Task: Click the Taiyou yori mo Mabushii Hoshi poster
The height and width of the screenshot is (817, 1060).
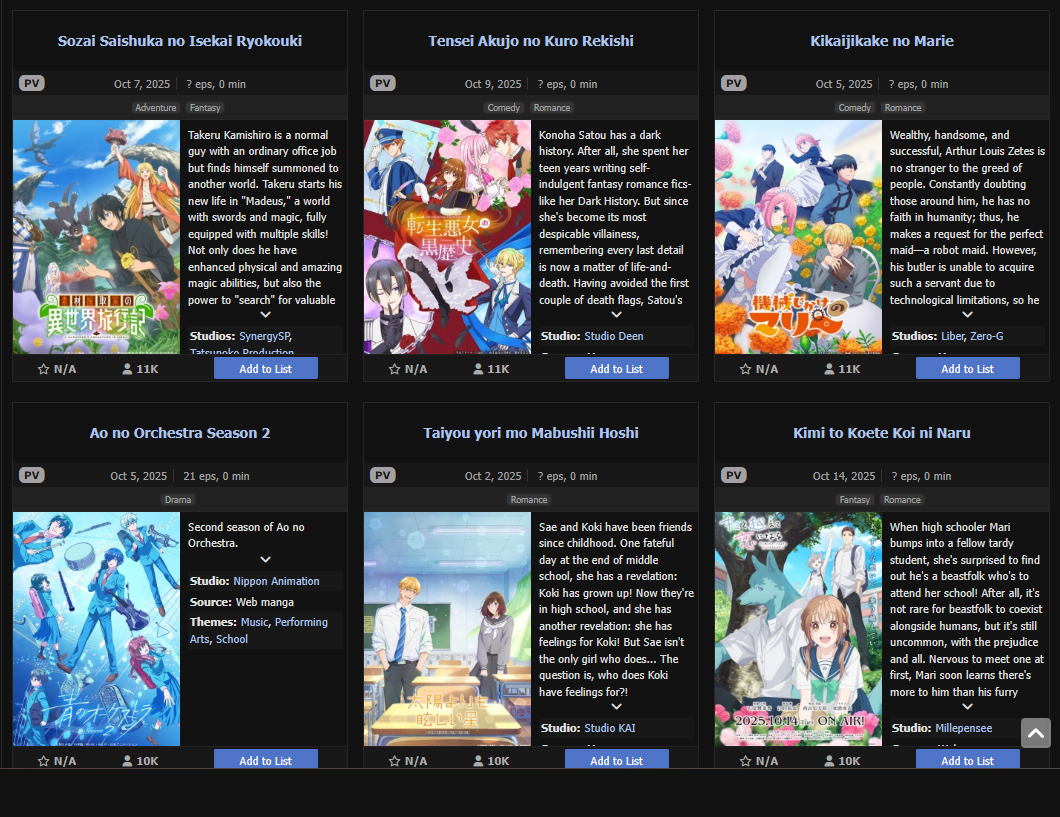Action: tap(448, 629)
